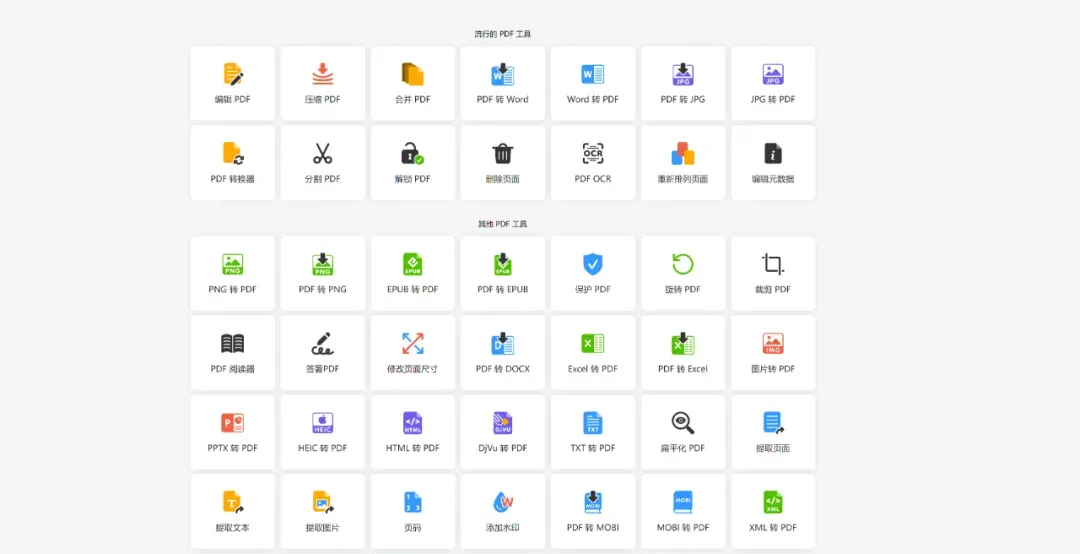Click the PDF 阅读器 tile
Screen dimensions: 1080x554
(x=232, y=353)
